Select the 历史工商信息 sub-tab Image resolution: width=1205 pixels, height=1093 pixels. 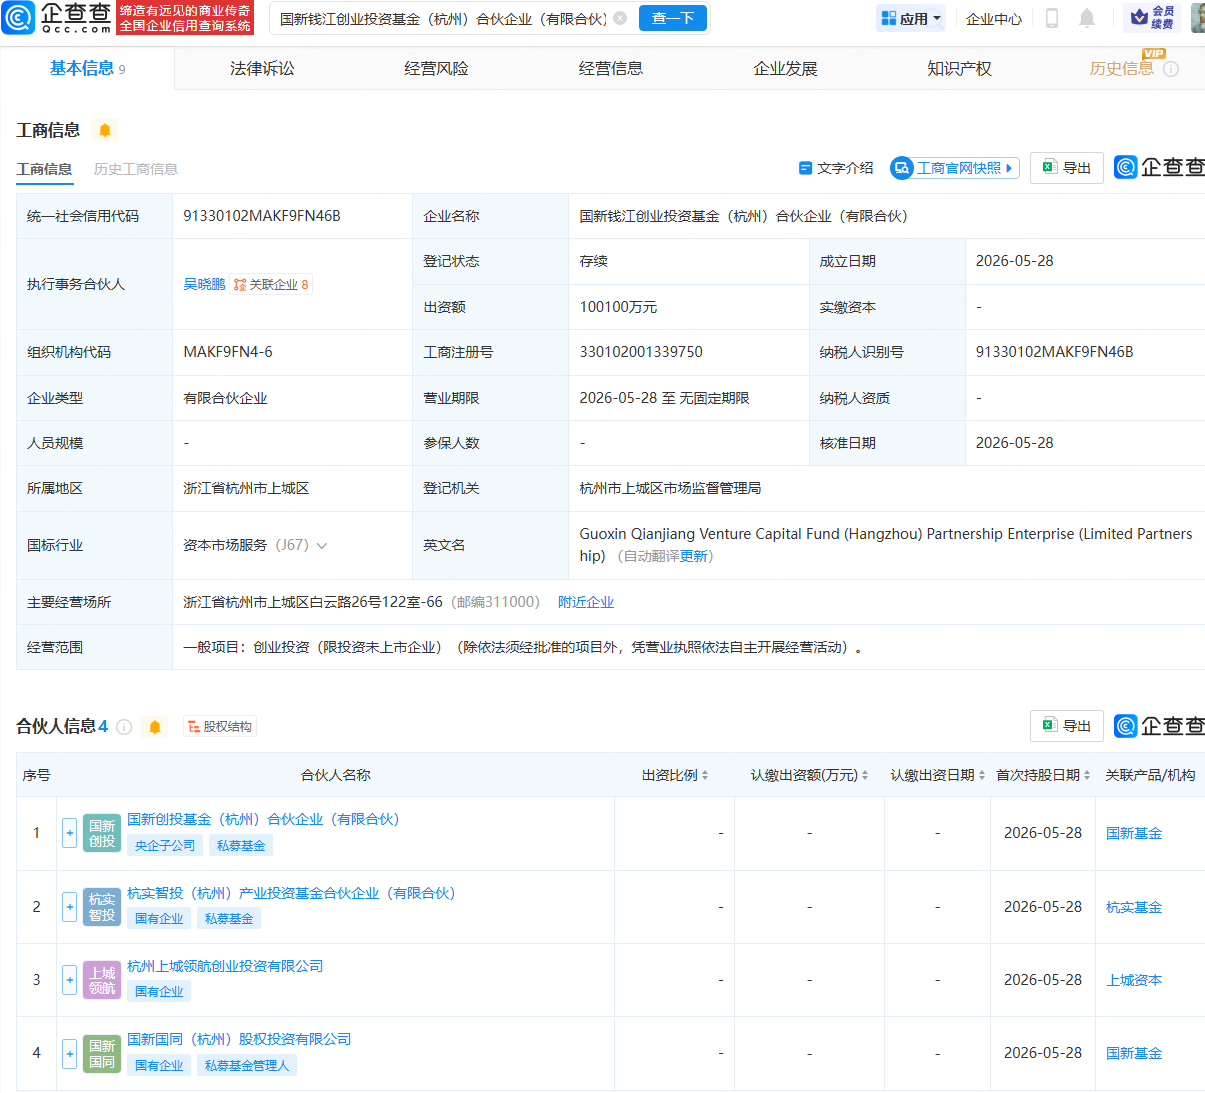[136, 169]
